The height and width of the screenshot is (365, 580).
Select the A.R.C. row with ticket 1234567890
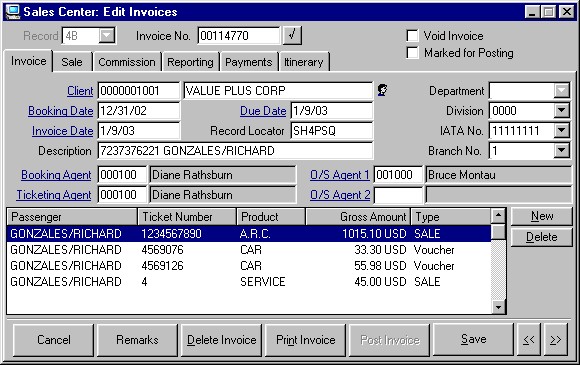click(x=249, y=233)
